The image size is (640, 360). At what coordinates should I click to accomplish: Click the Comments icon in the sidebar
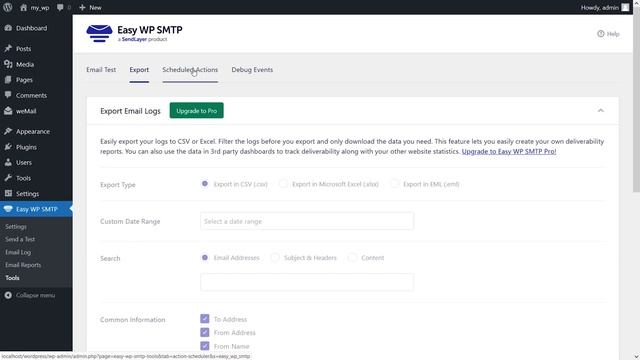(8, 95)
